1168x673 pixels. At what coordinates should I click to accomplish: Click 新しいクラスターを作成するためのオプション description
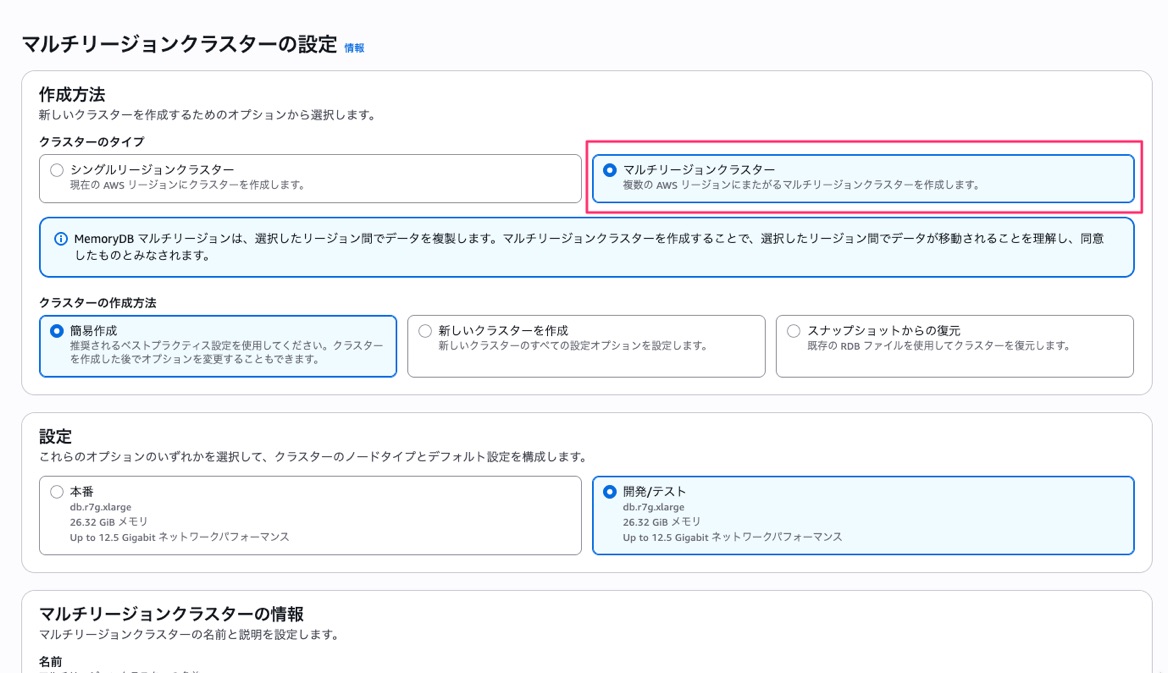209,115
